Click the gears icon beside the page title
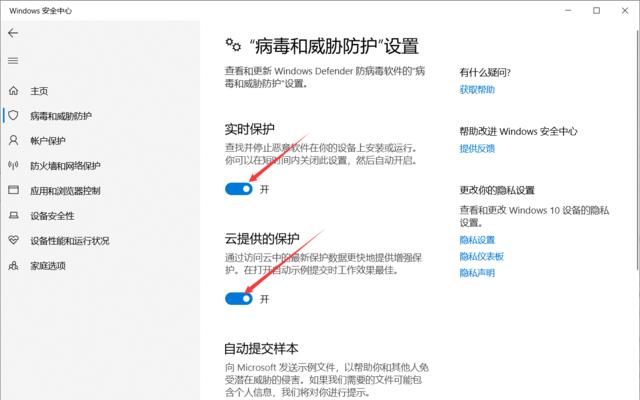This screenshot has height=400, width=640. coord(233,45)
